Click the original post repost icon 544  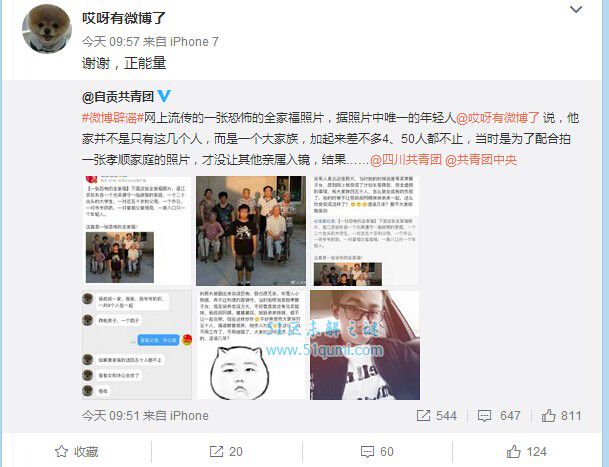coord(436,416)
